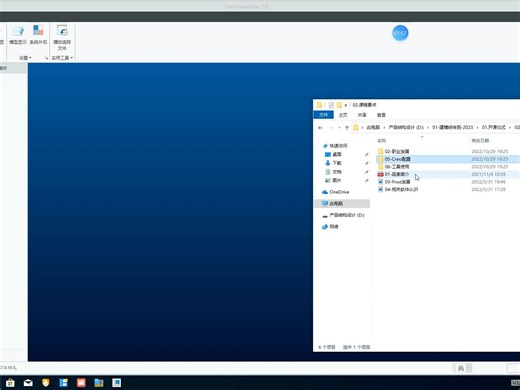Switch to the Home tab in Explorer
Viewport: 520px width, 390px height.
coord(343,115)
